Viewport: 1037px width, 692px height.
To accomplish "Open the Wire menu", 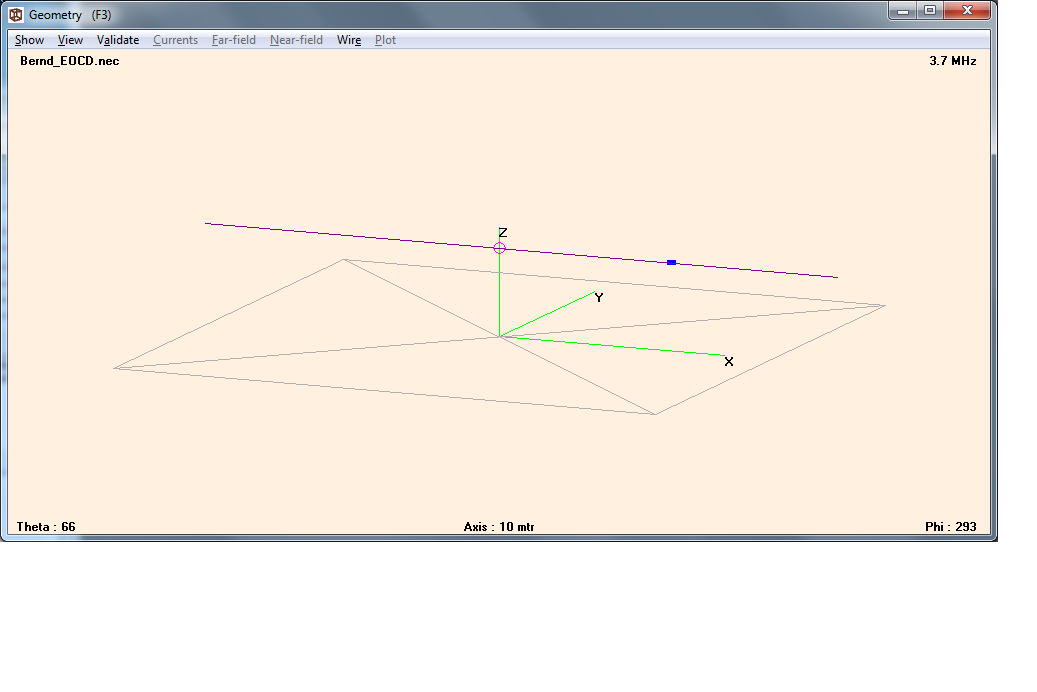I will pos(349,40).
